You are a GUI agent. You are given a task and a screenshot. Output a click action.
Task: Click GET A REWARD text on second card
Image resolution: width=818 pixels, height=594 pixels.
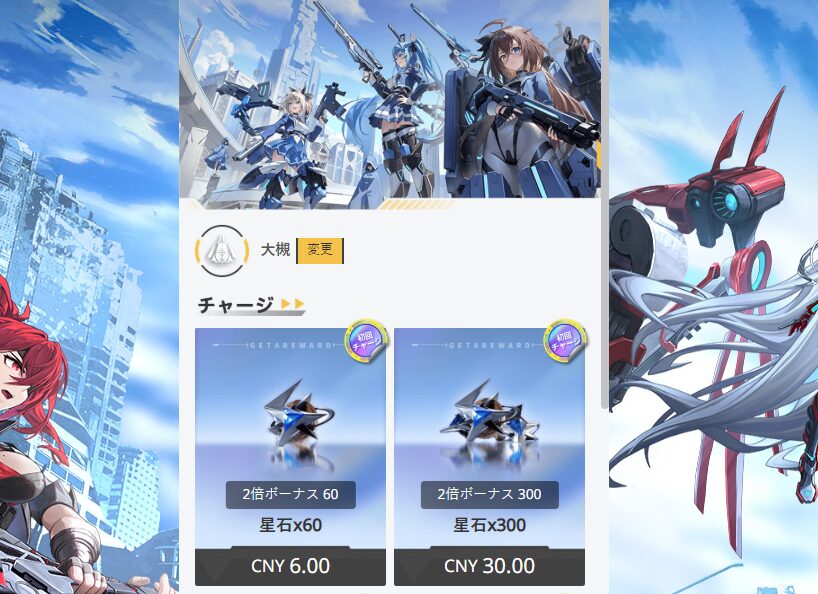pyautogui.click(x=489, y=345)
